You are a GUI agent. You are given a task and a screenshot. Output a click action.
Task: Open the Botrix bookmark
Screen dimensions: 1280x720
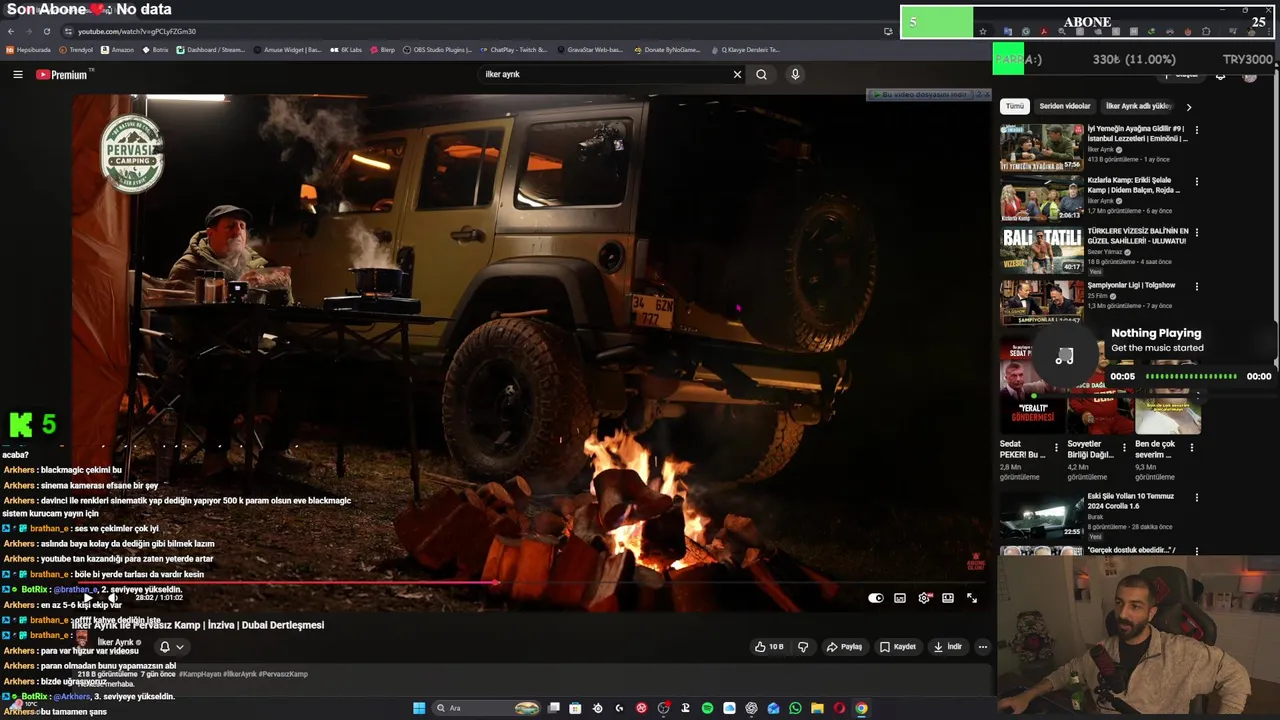click(156, 49)
